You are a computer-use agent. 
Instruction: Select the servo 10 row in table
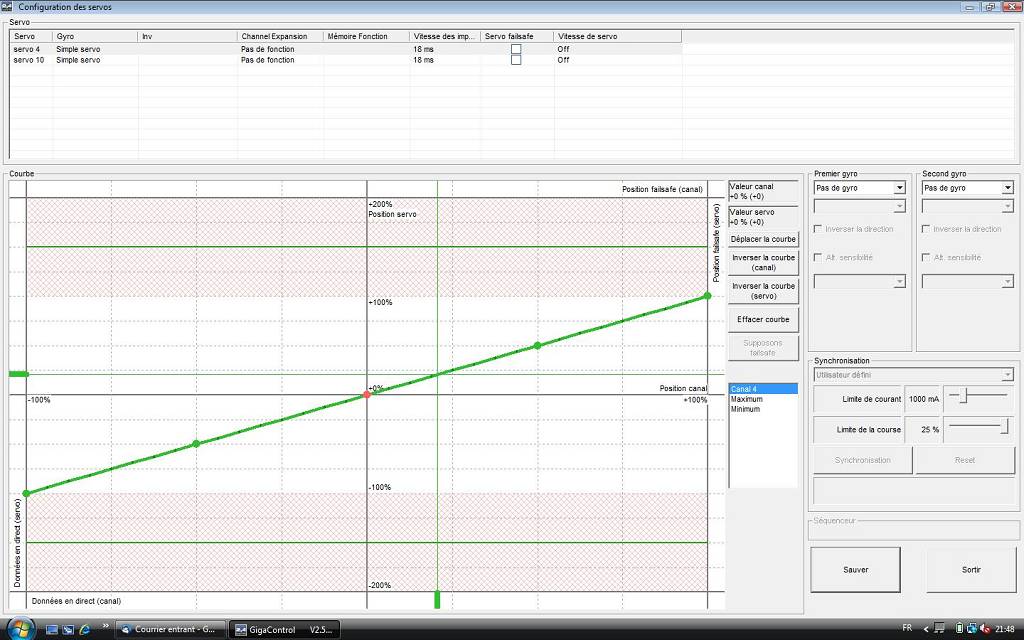click(346, 59)
